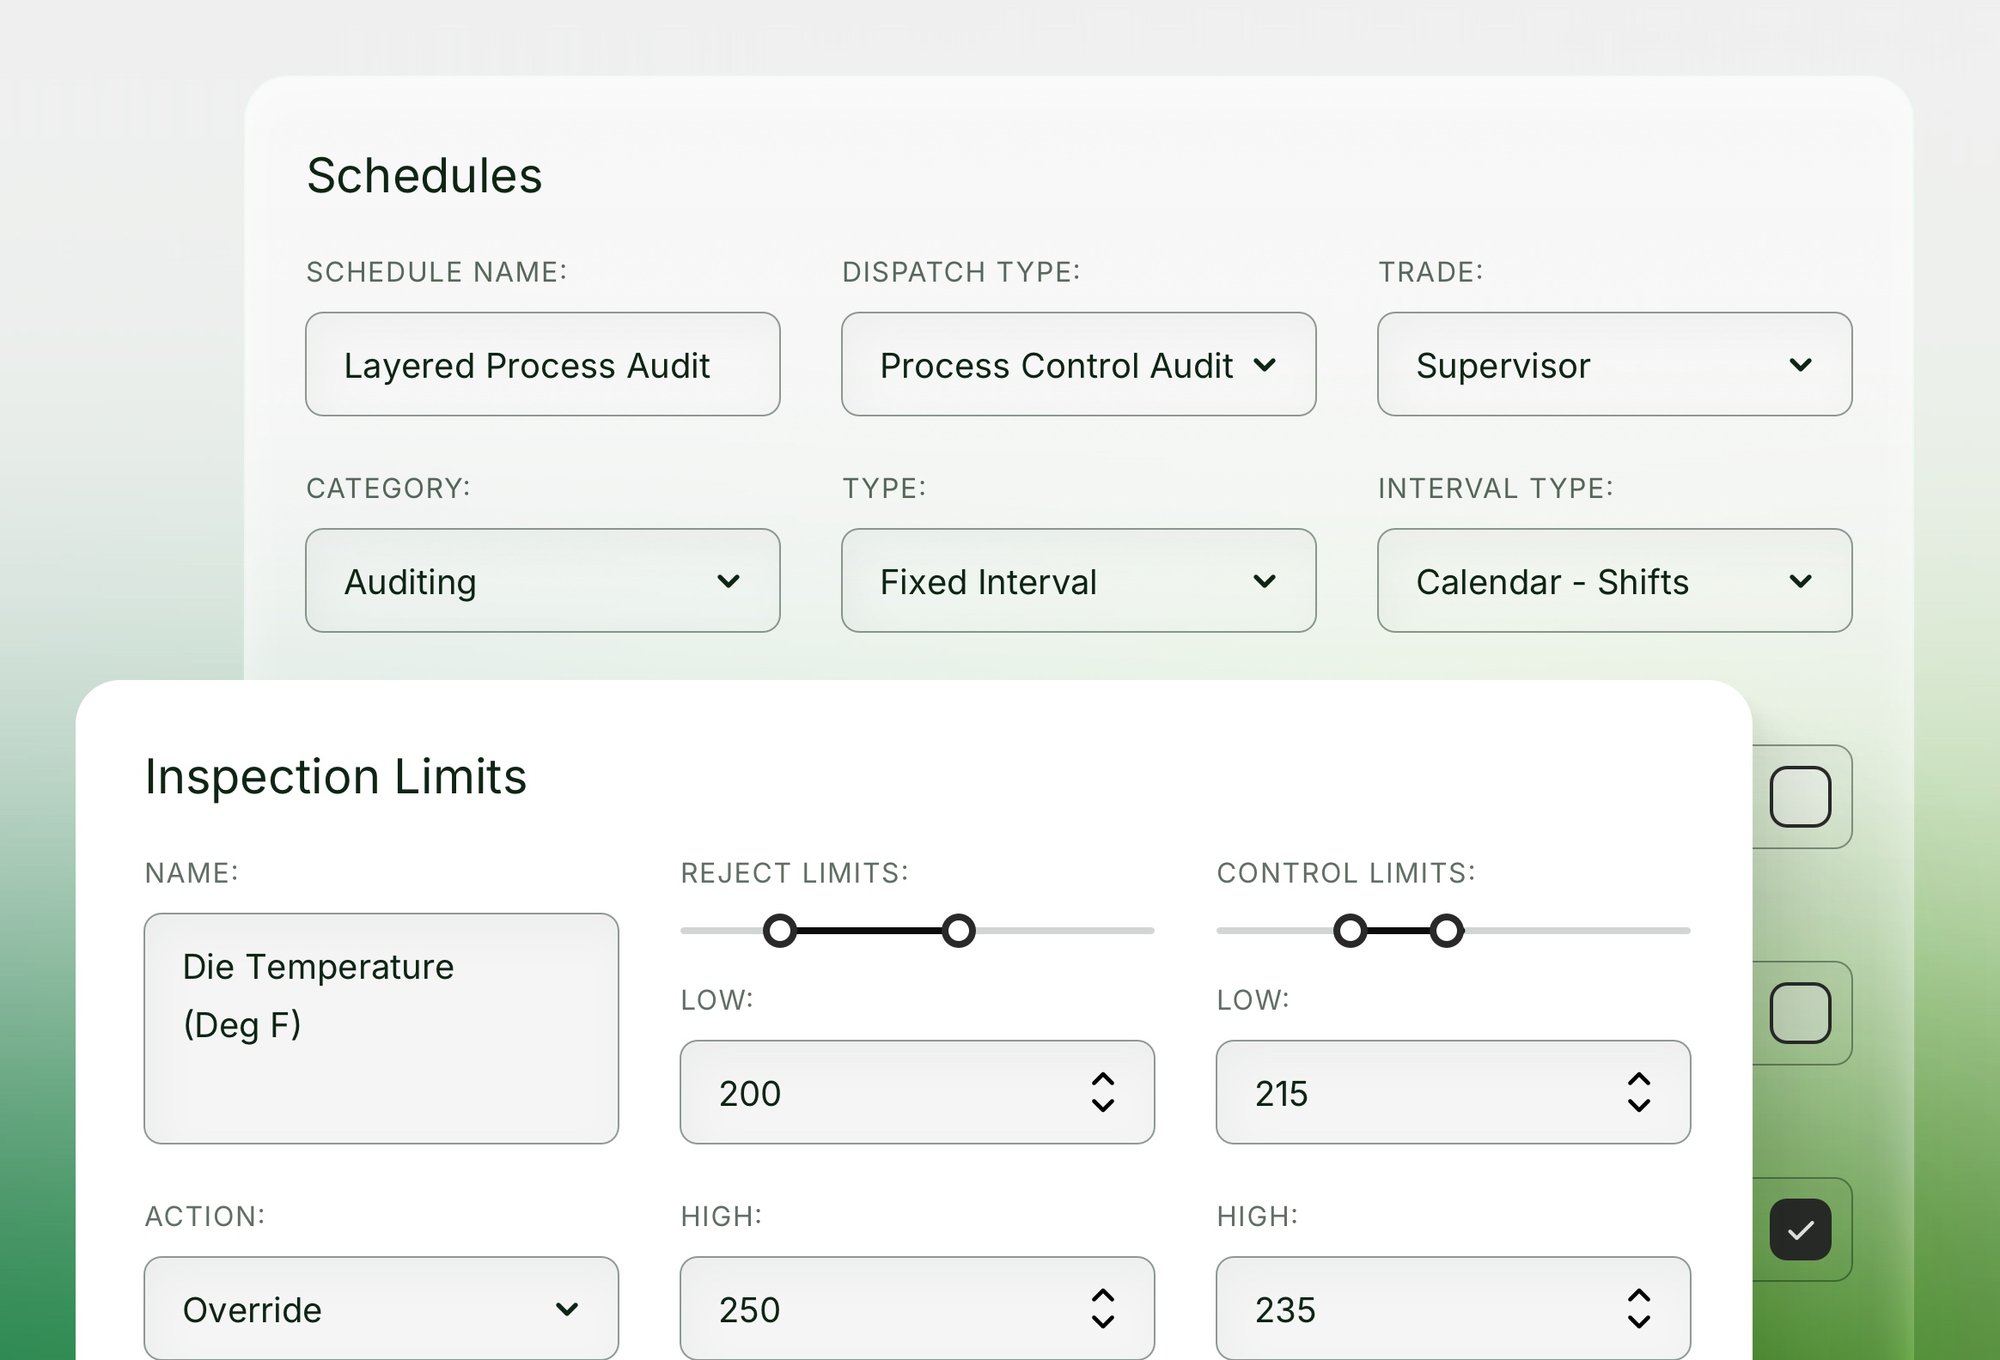Open the Dispatch Type dropdown
2000x1360 pixels.
pyautogui.click(x=1079, y=364)
